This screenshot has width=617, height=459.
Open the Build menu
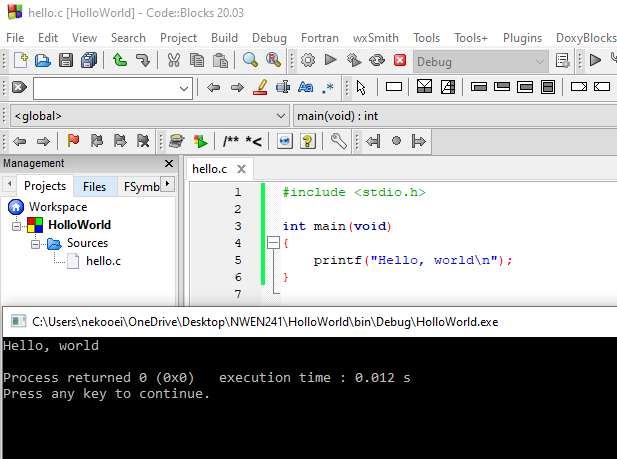[x=224, y=38]
